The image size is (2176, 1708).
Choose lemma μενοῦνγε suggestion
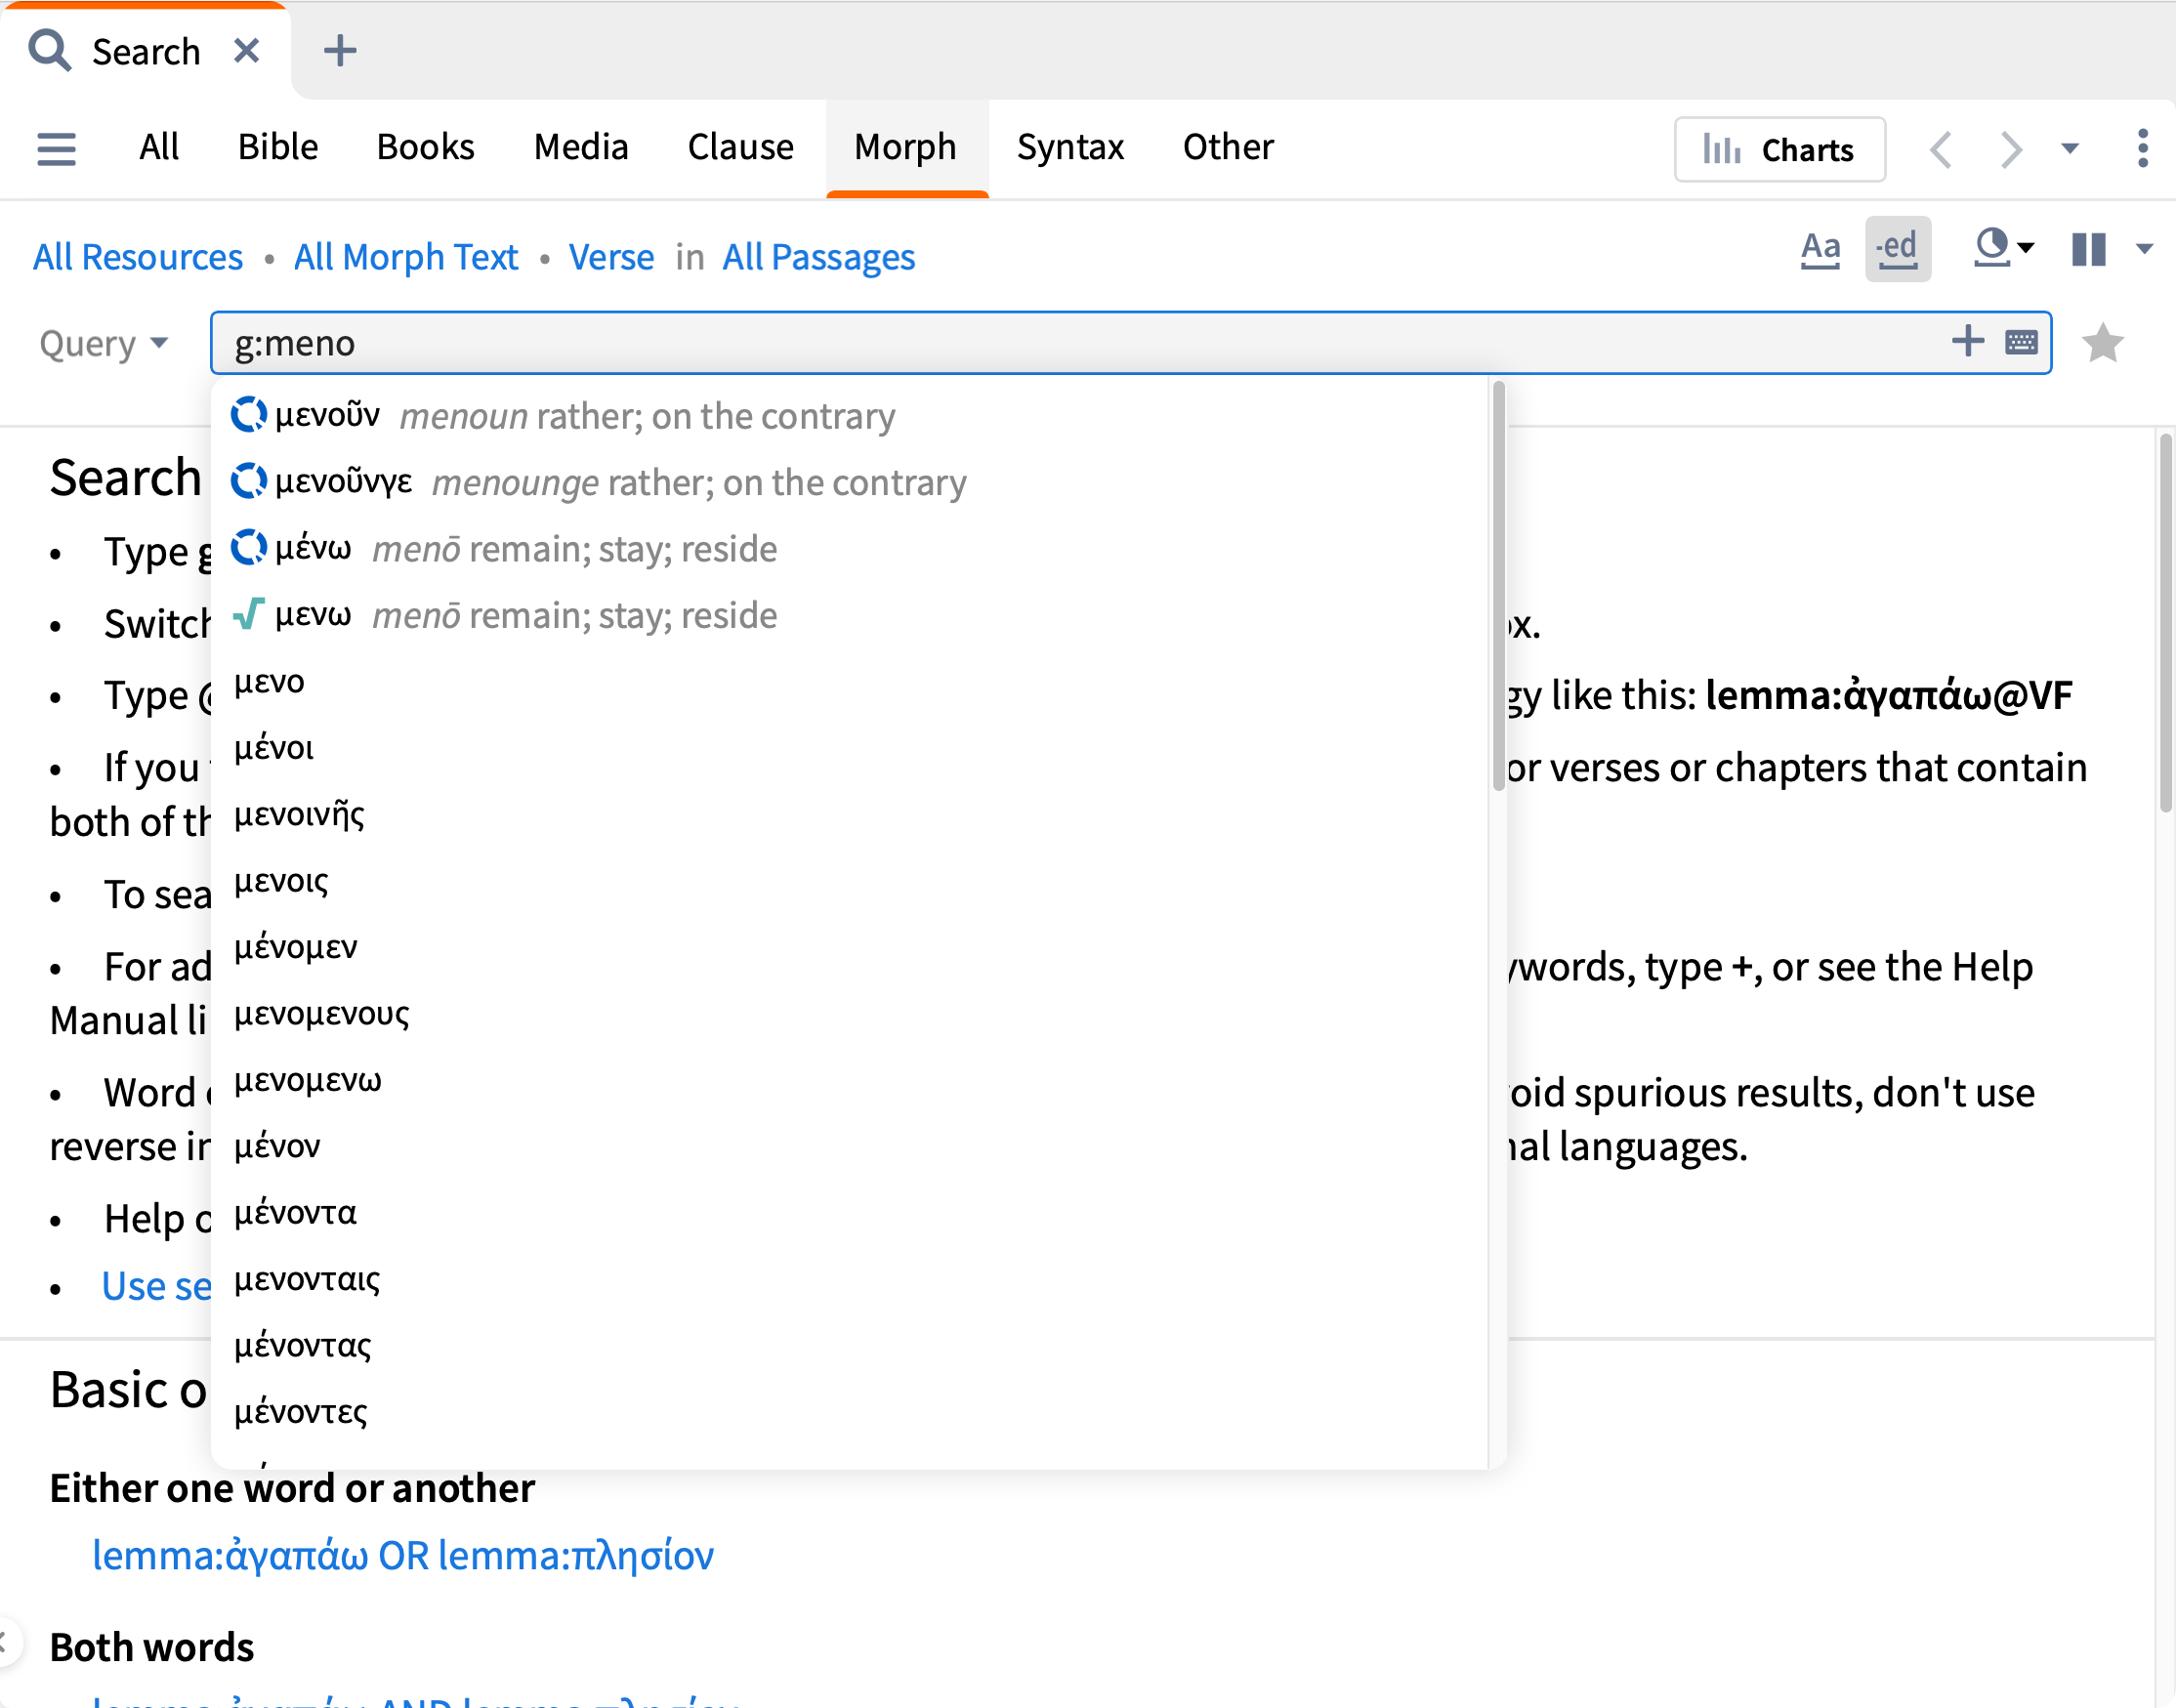point(850,482)
